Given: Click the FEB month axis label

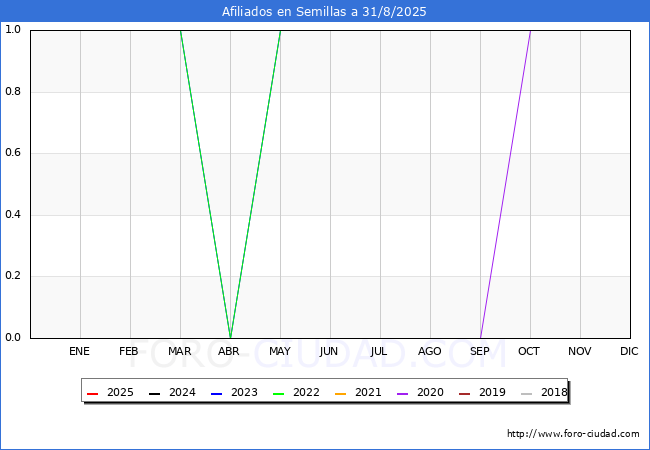Looking at the screenshot, I should [x=129, y=351].
